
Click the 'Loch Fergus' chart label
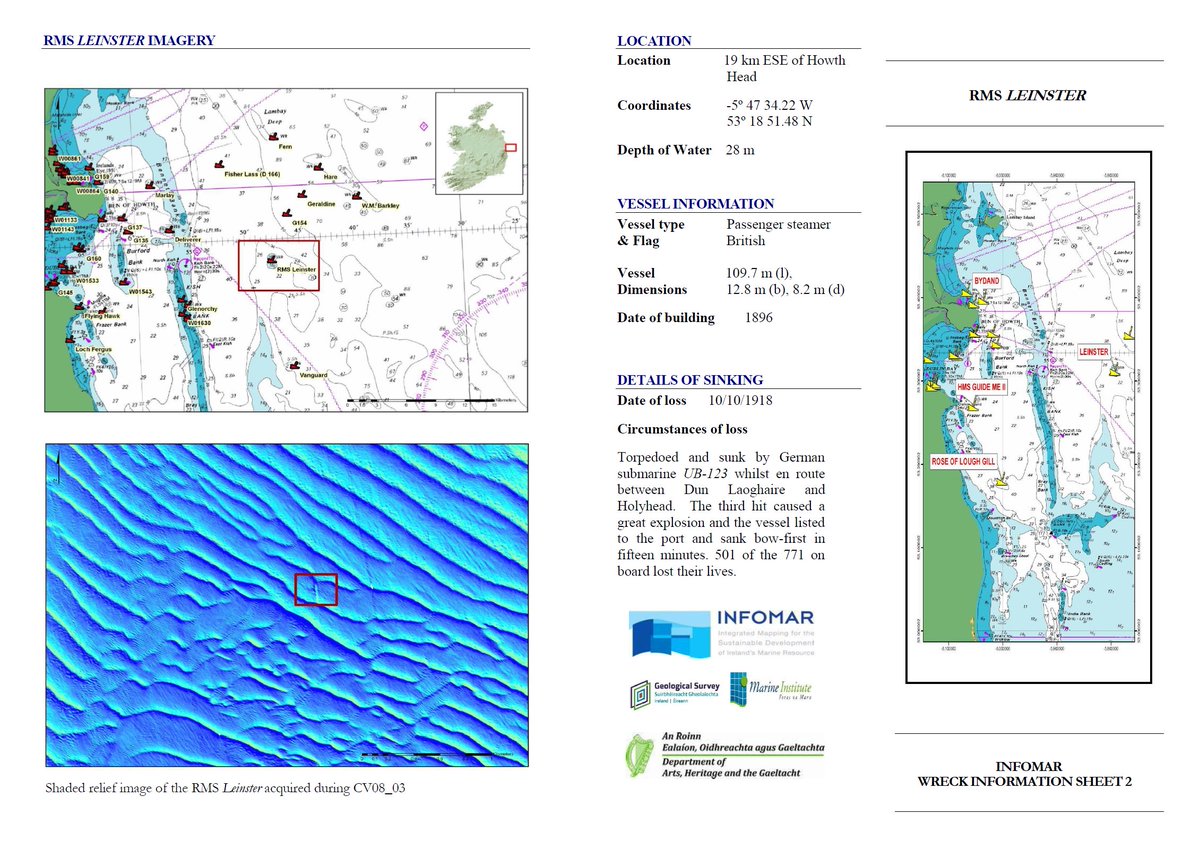point(94,349)
